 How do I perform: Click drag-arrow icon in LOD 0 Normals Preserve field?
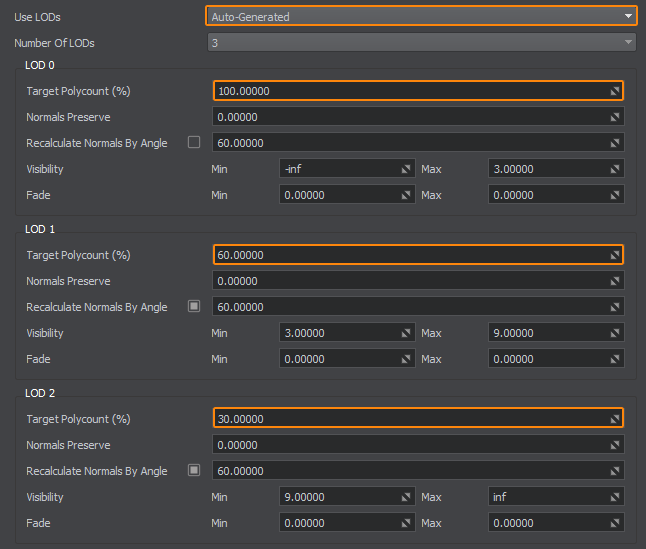click(616, 117)
